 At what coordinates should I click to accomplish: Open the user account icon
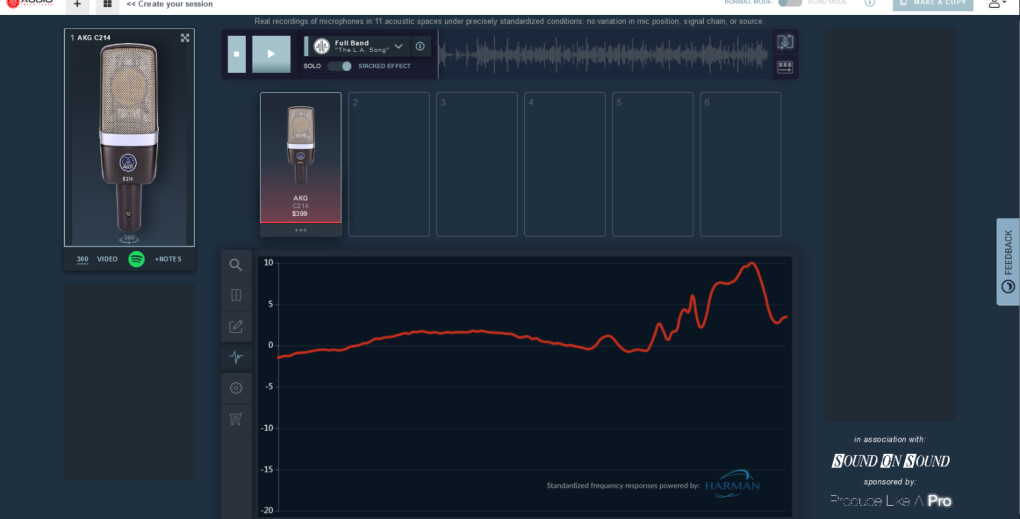(x=995, y=4)
